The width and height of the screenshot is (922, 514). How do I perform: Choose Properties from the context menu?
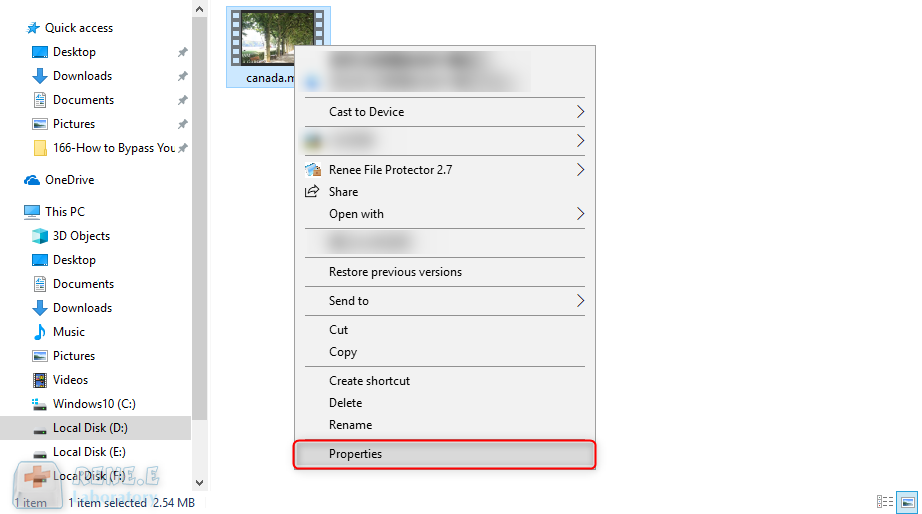(356, 454)
